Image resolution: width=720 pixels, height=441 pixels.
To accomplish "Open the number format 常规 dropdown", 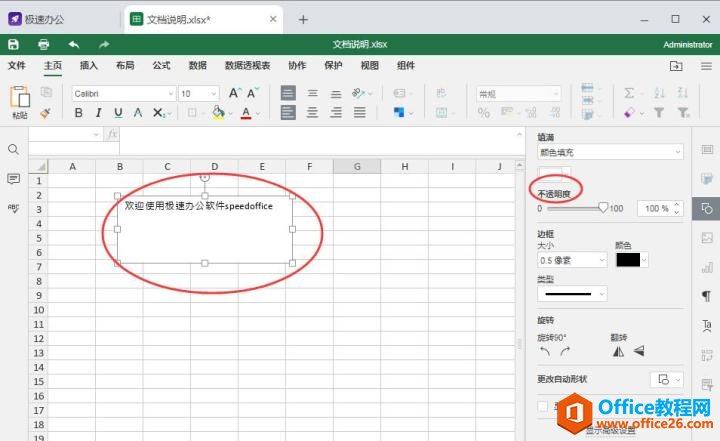I will (x=518, y=94).
